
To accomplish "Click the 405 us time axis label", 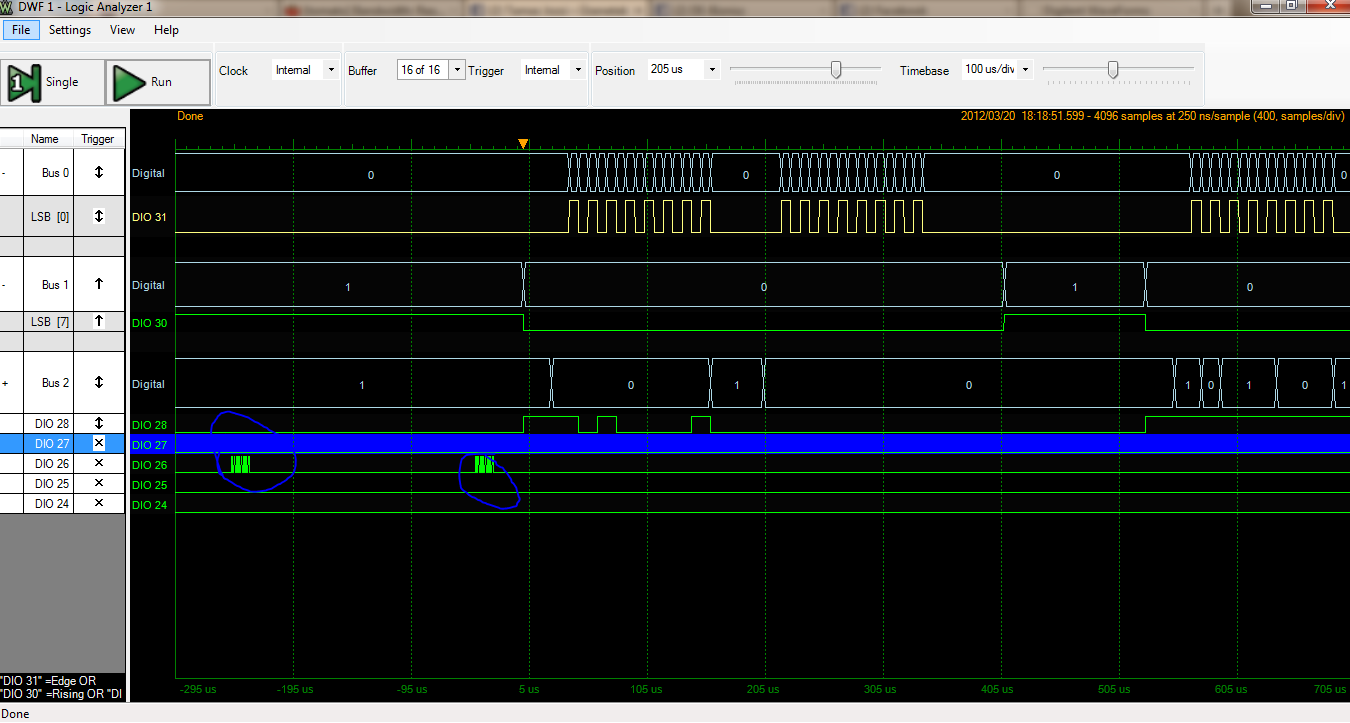I will [x=997, y=689].
